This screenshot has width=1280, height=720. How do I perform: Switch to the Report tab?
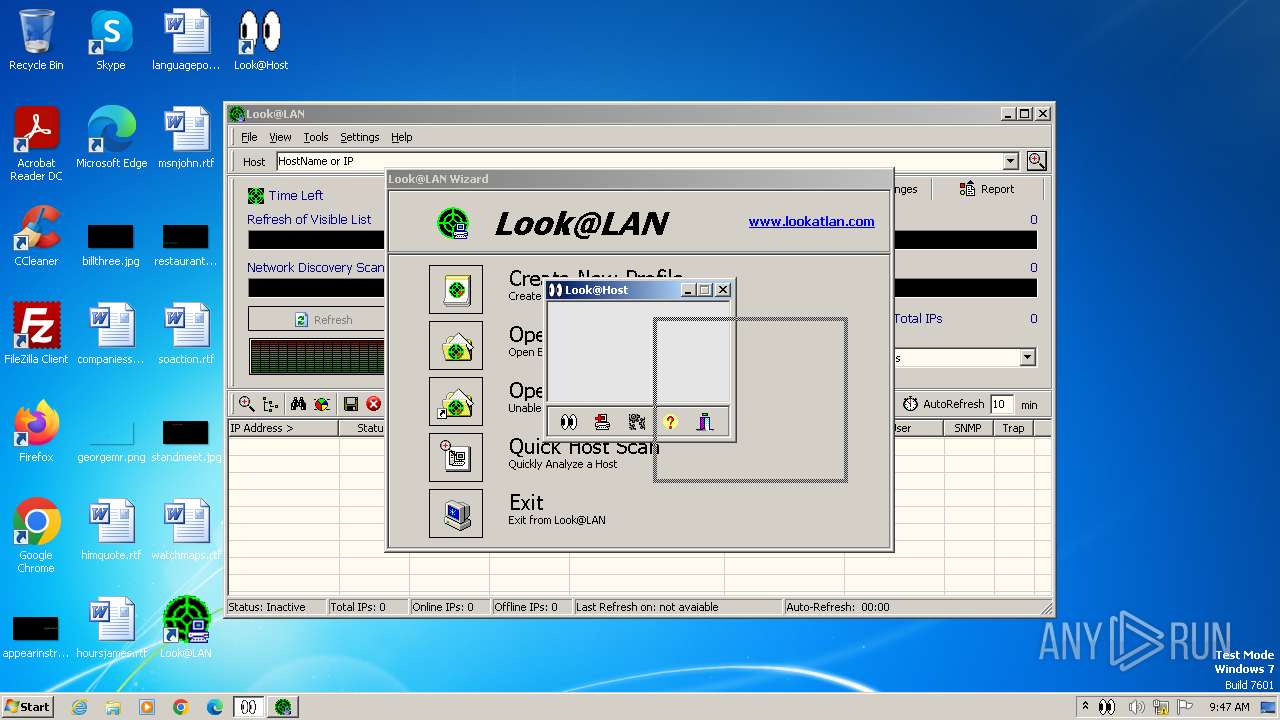tap(987, 189)
